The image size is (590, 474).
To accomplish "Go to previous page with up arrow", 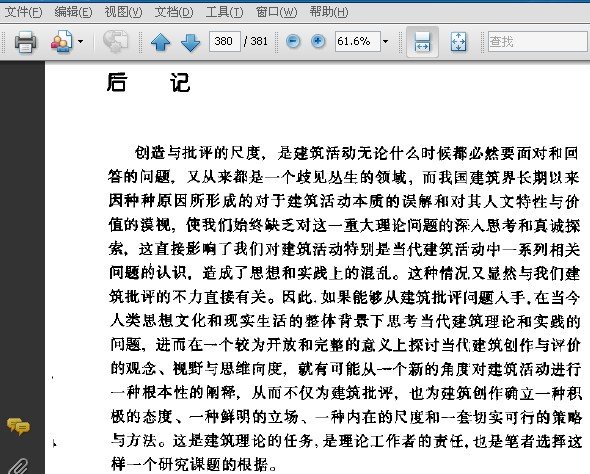I will (161, 42).
